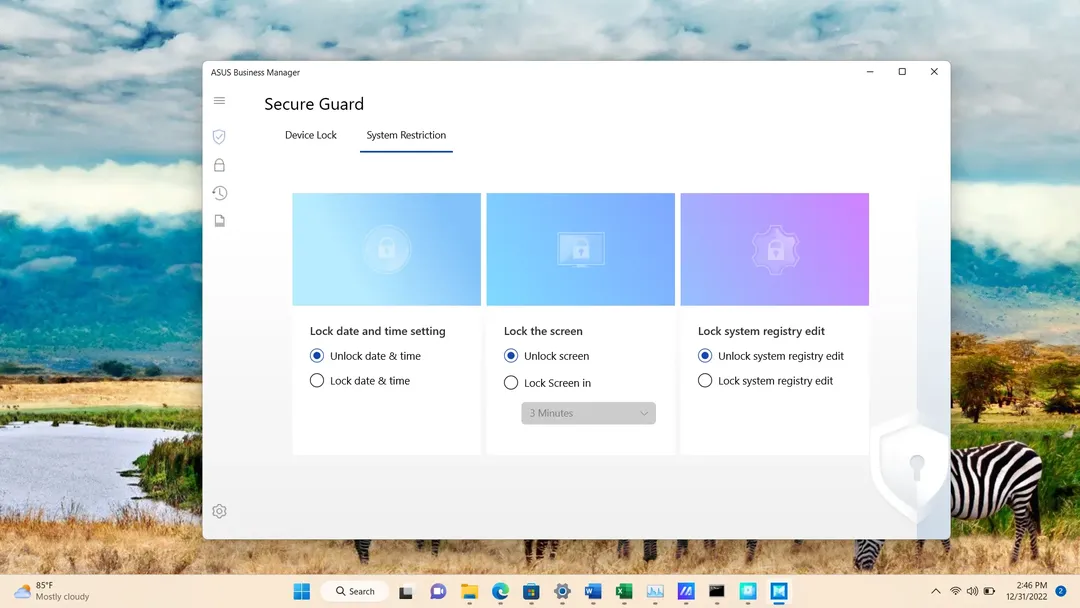Launch Excel from the taskbar
The image size is (1080, 608).
(x=624, y=591)
